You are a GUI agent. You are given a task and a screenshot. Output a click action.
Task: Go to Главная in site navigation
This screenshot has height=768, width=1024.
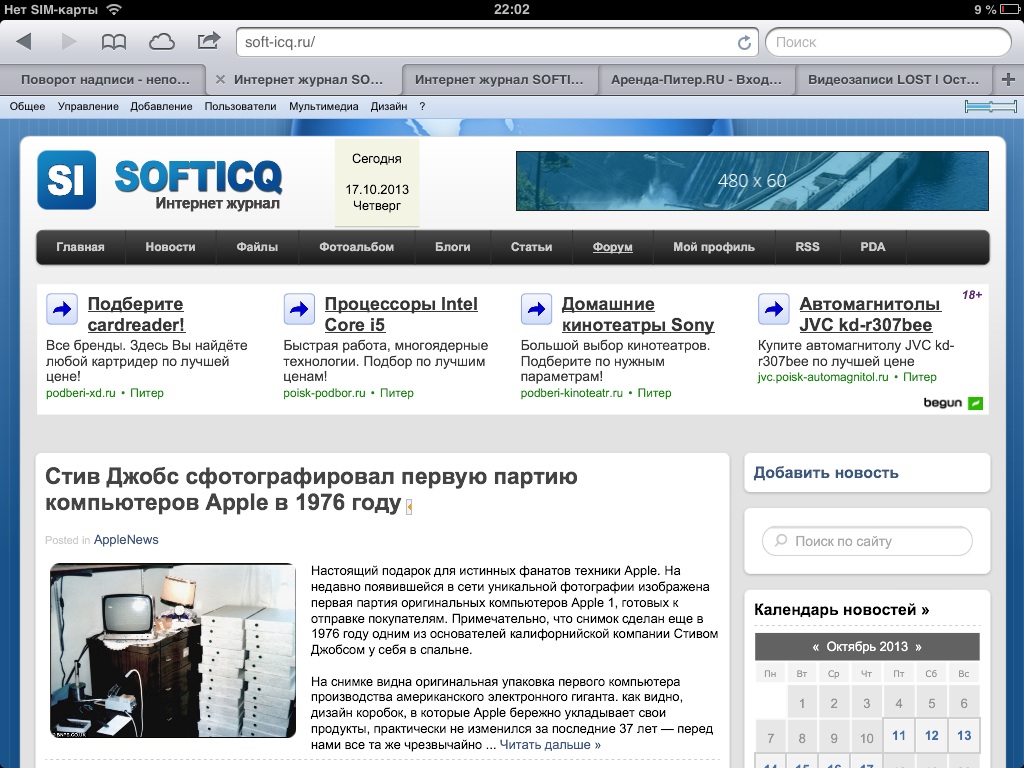tap(80, 247)
